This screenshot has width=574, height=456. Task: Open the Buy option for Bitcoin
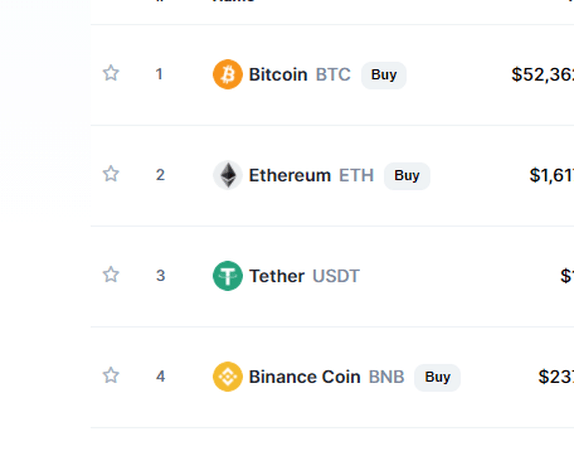tap(384, 75)
